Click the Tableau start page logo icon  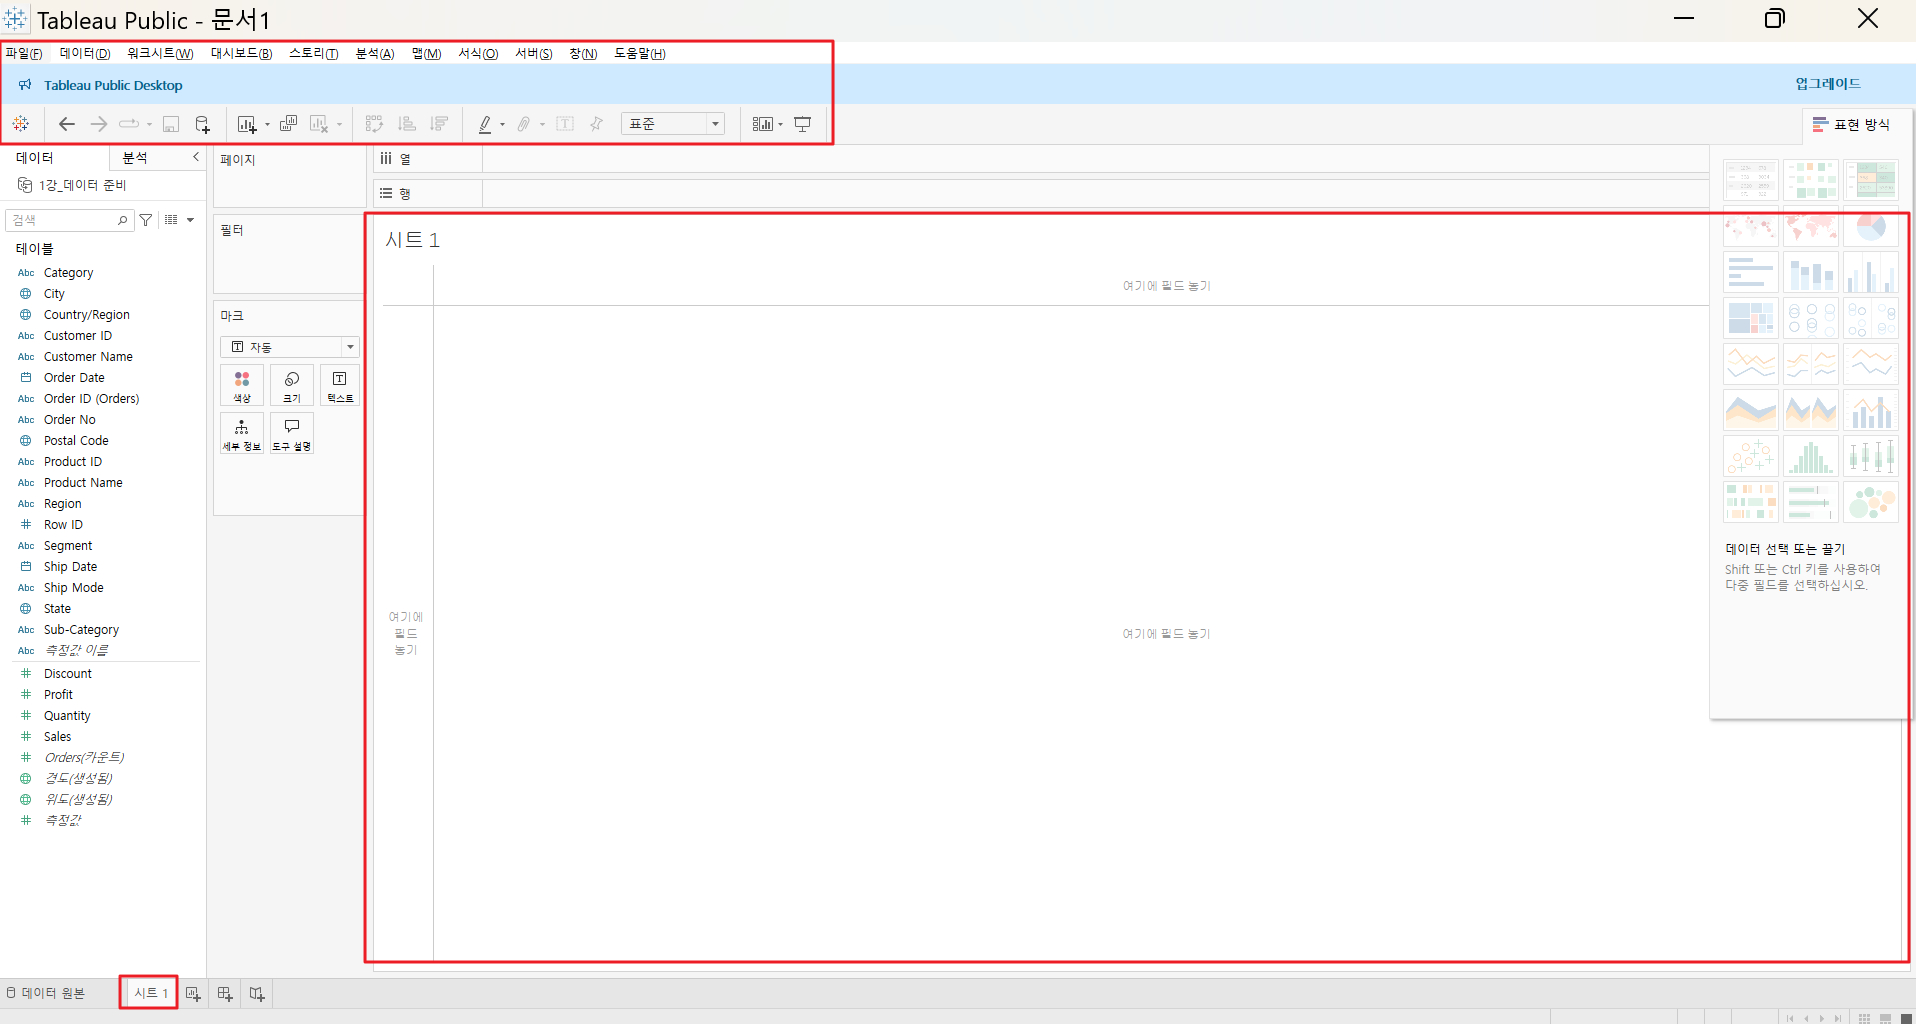[x=21, y=124]
